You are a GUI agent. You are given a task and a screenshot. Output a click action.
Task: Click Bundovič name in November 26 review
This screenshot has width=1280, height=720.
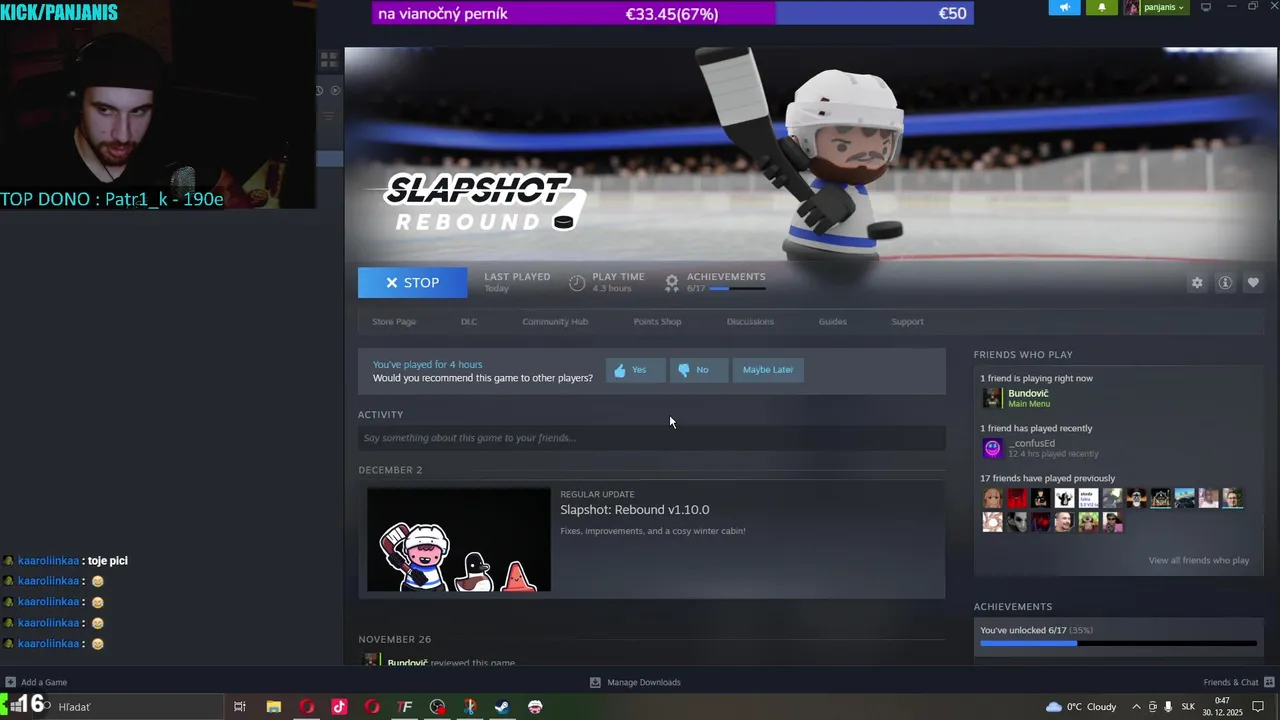pos(407,662)
